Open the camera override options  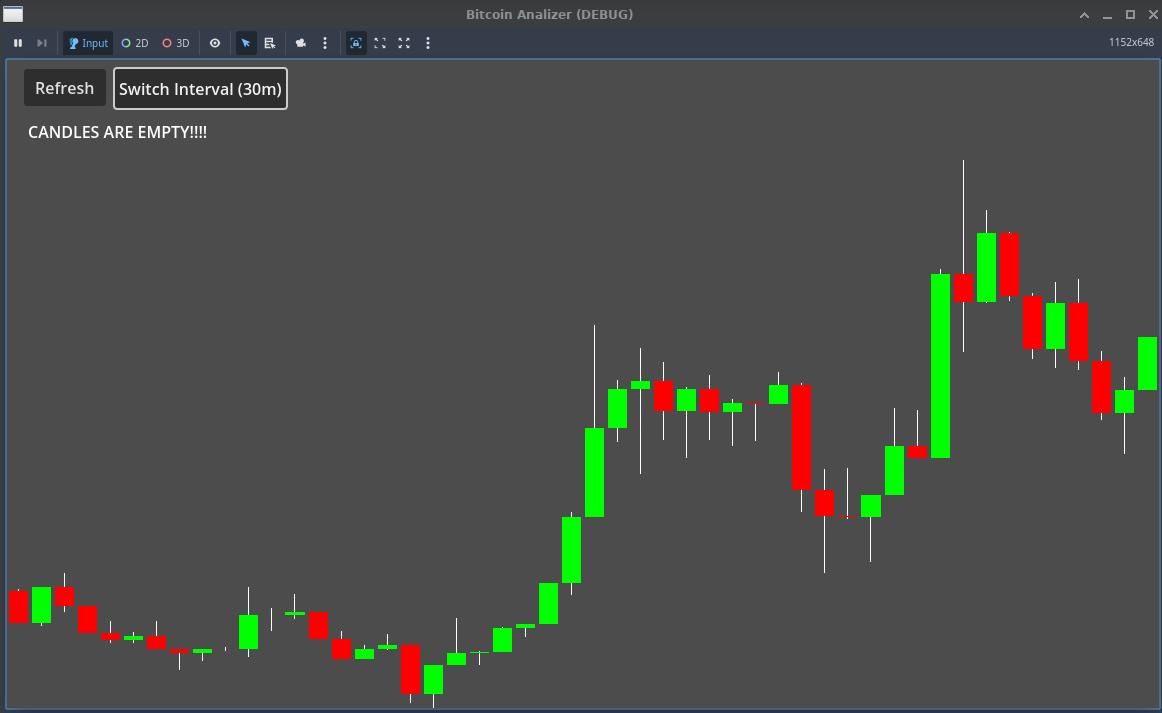(301, 43)
